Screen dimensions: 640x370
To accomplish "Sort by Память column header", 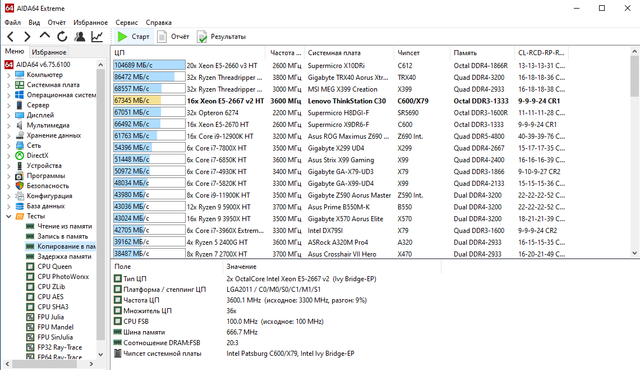I will [x=482, y=53].
